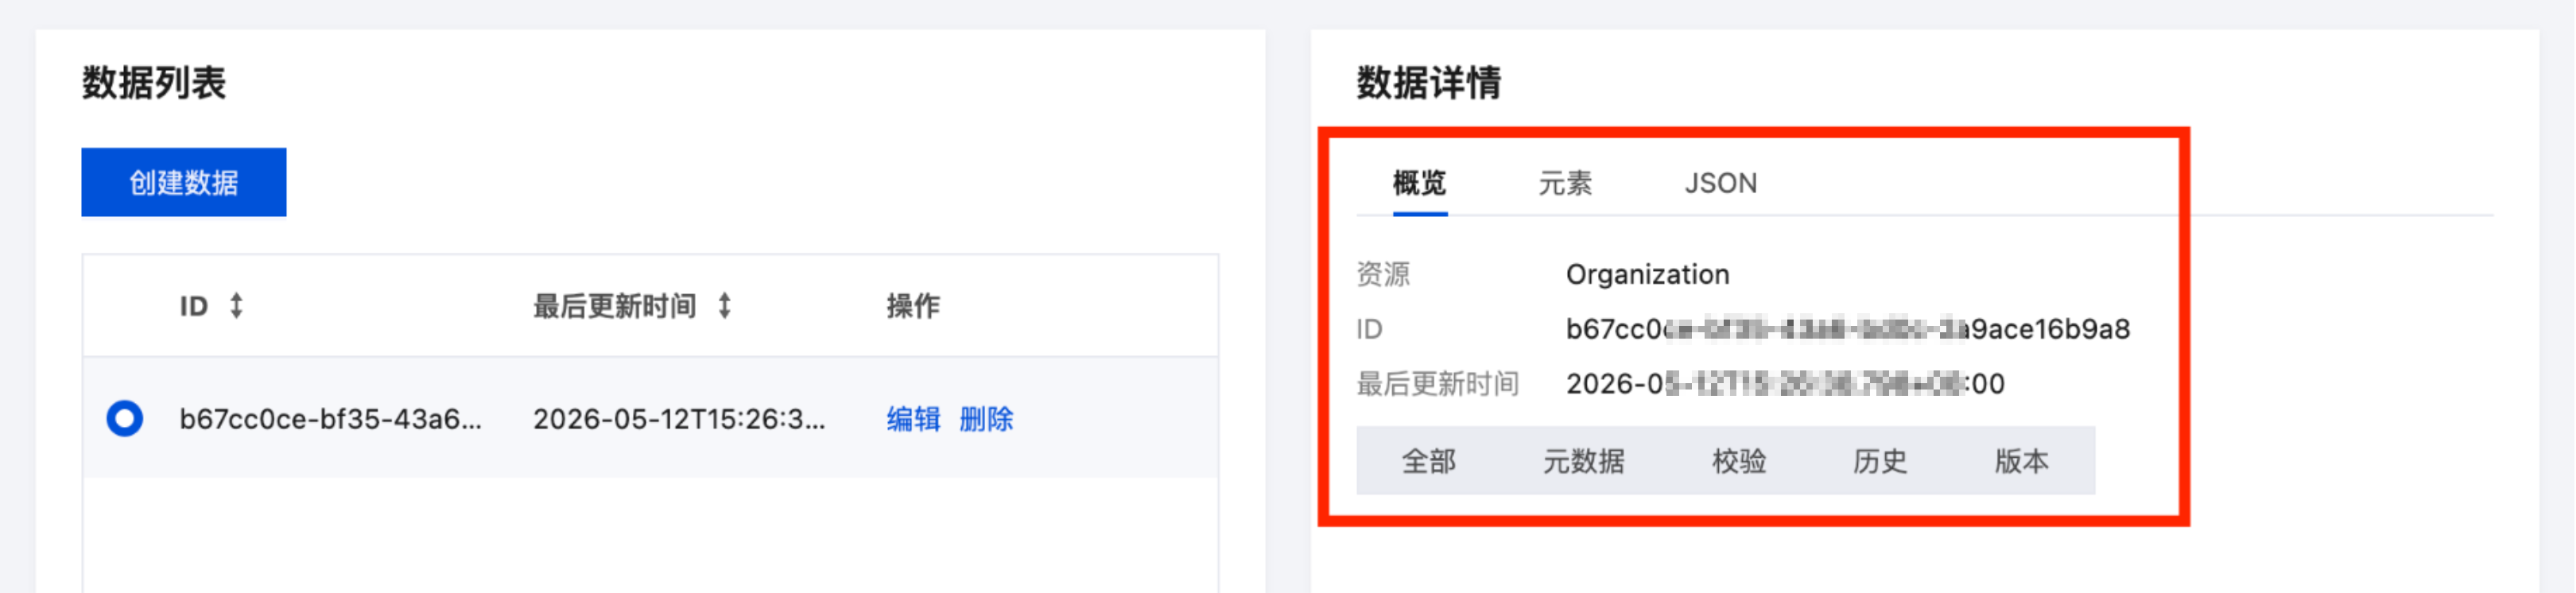Screen dimensions: 2576x593
Task: Click the 操作 column header
Action: (x=913, y=306)
